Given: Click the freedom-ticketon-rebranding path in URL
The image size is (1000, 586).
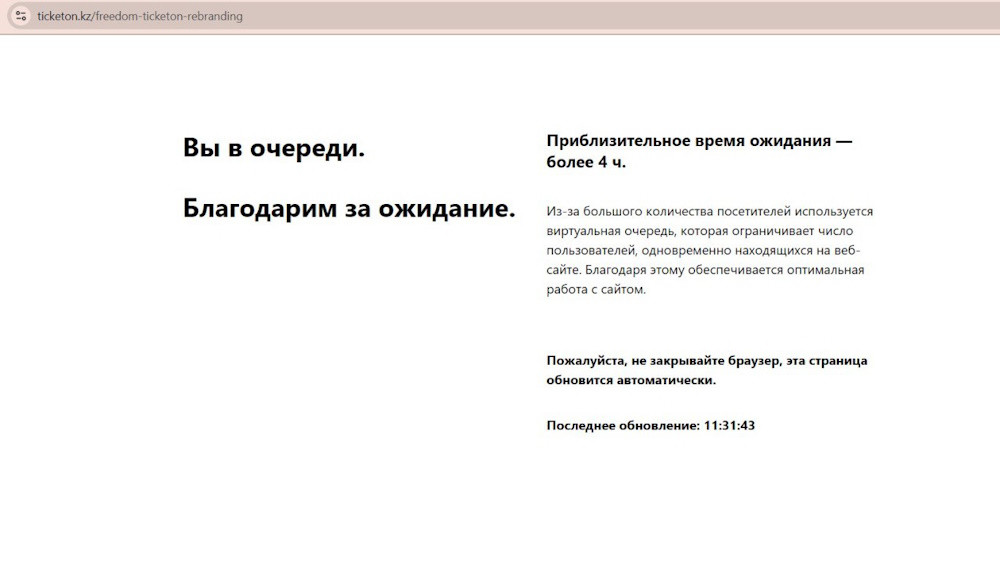Looking at the screenshot, I should click(168, 17).
